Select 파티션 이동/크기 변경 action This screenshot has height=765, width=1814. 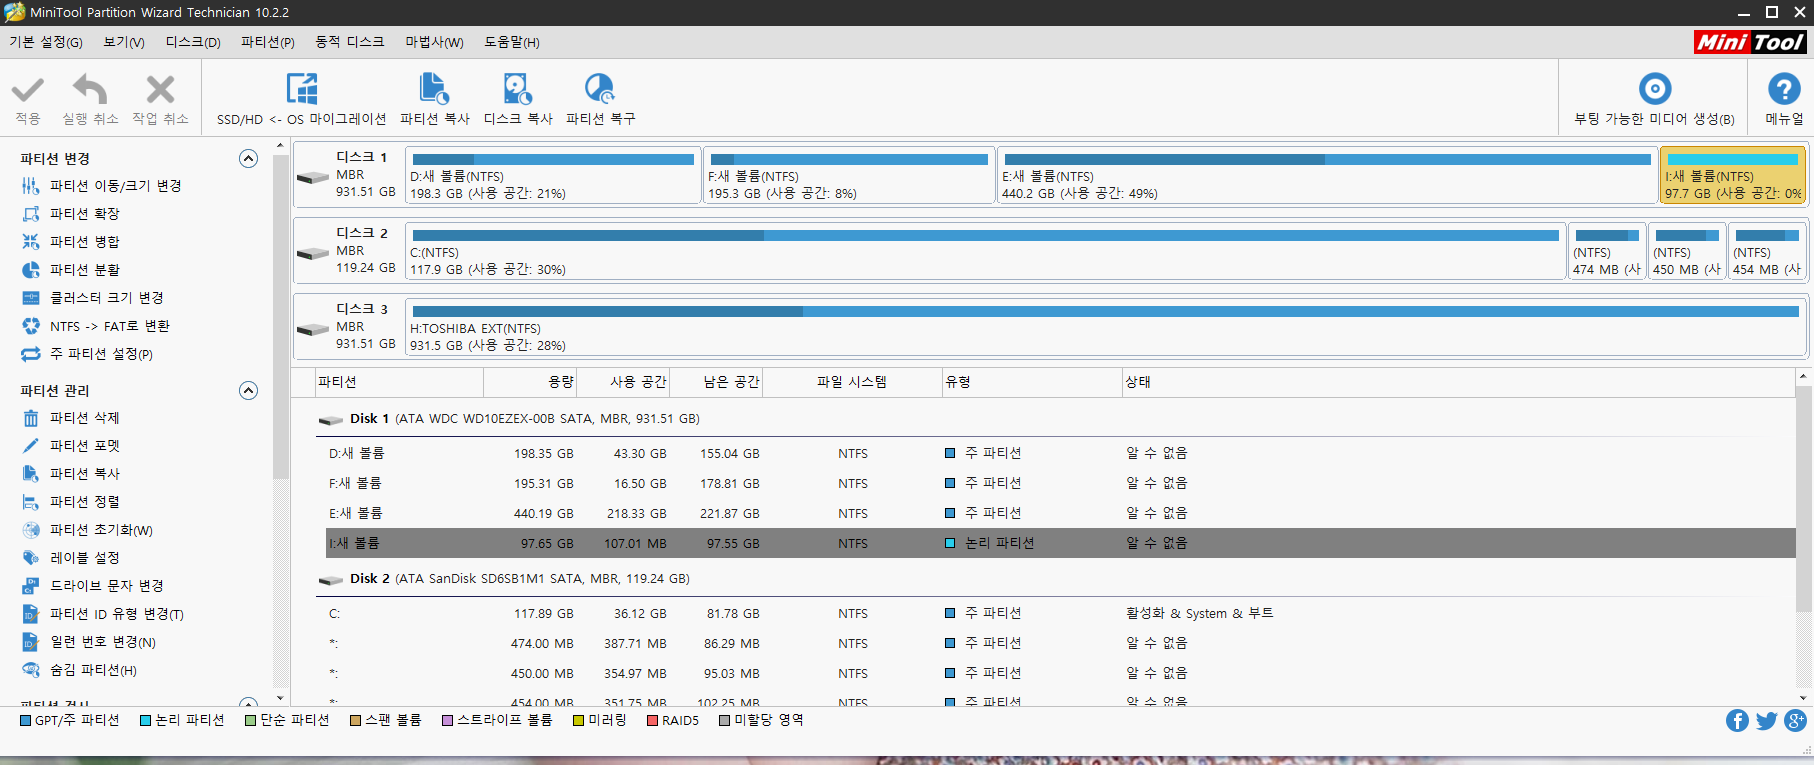(101, 186)
